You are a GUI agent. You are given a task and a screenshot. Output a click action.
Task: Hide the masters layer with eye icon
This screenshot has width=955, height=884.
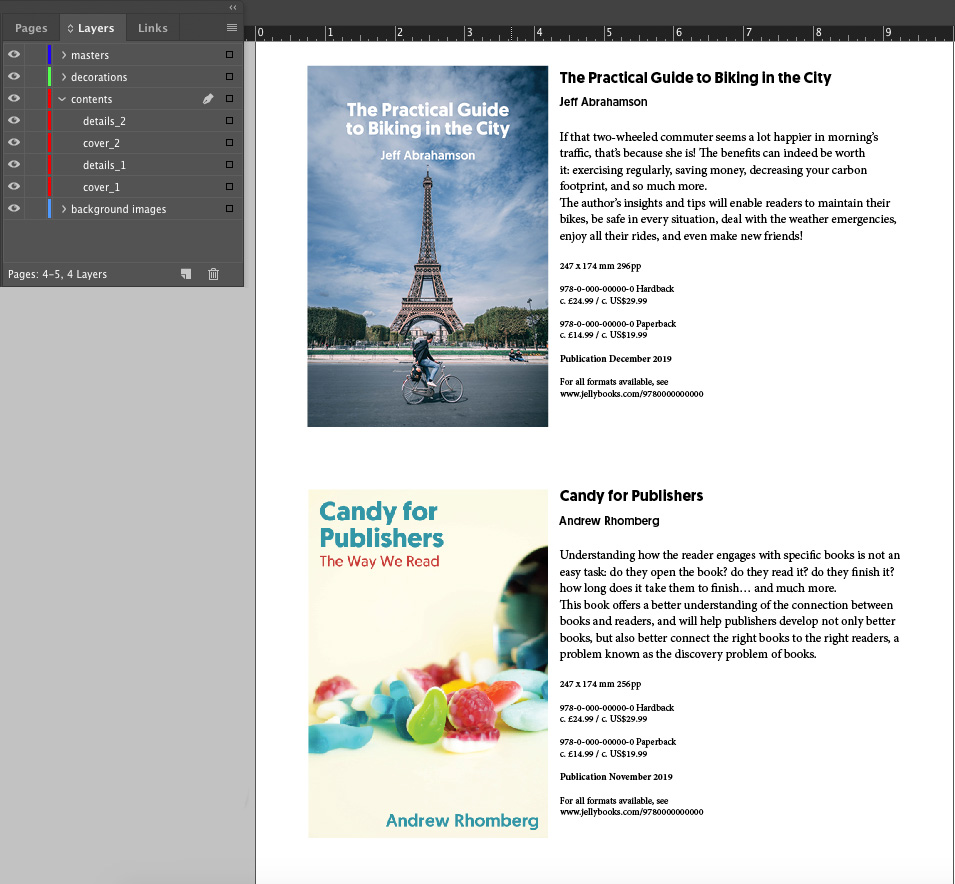[x=14, y=55]
